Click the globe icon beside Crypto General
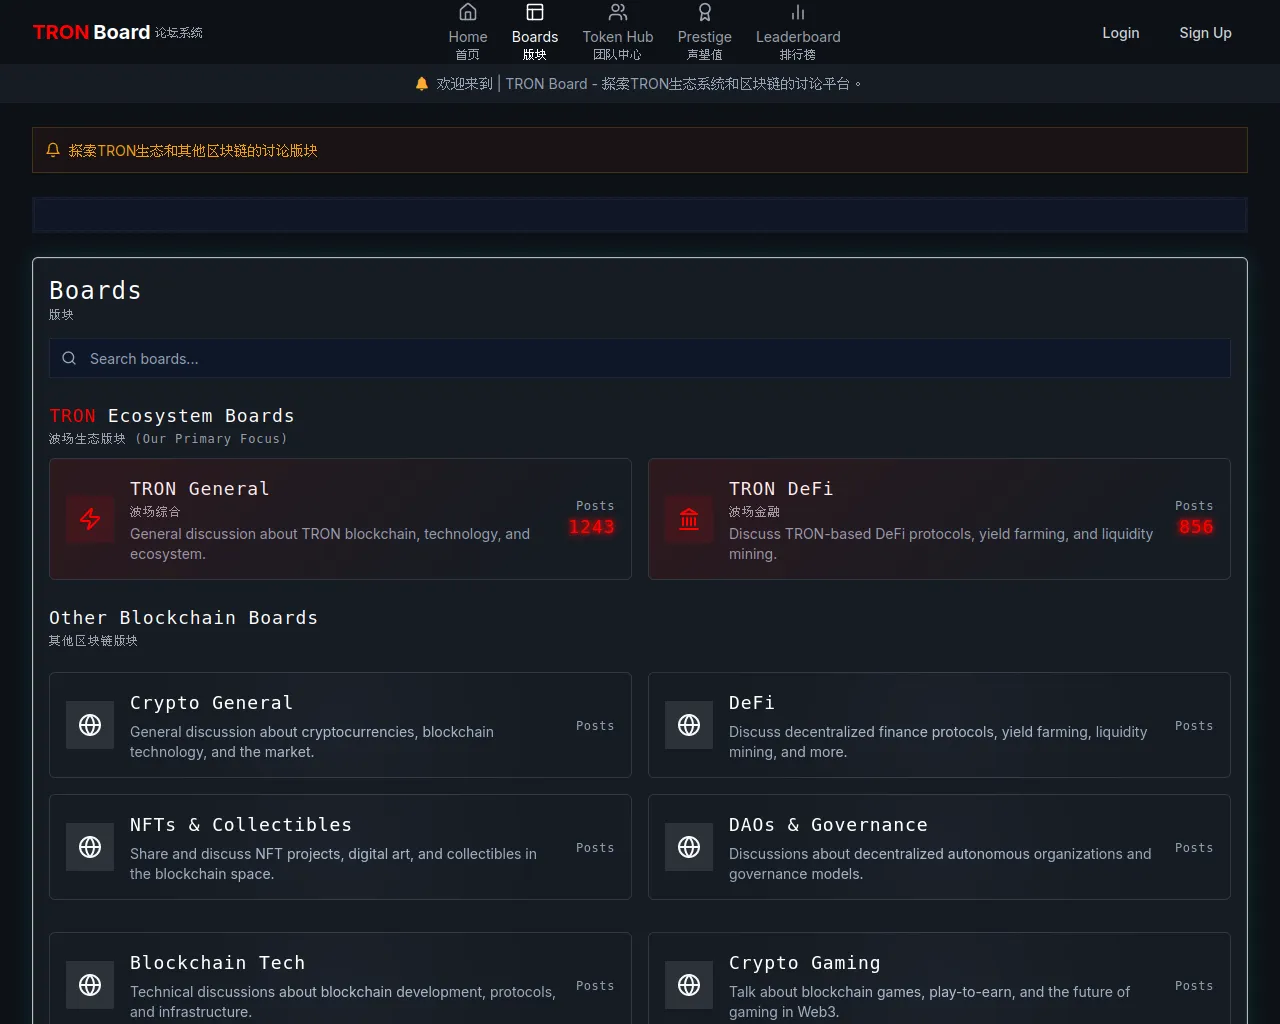1280x1024 pixels. click(x=90, y=725)
